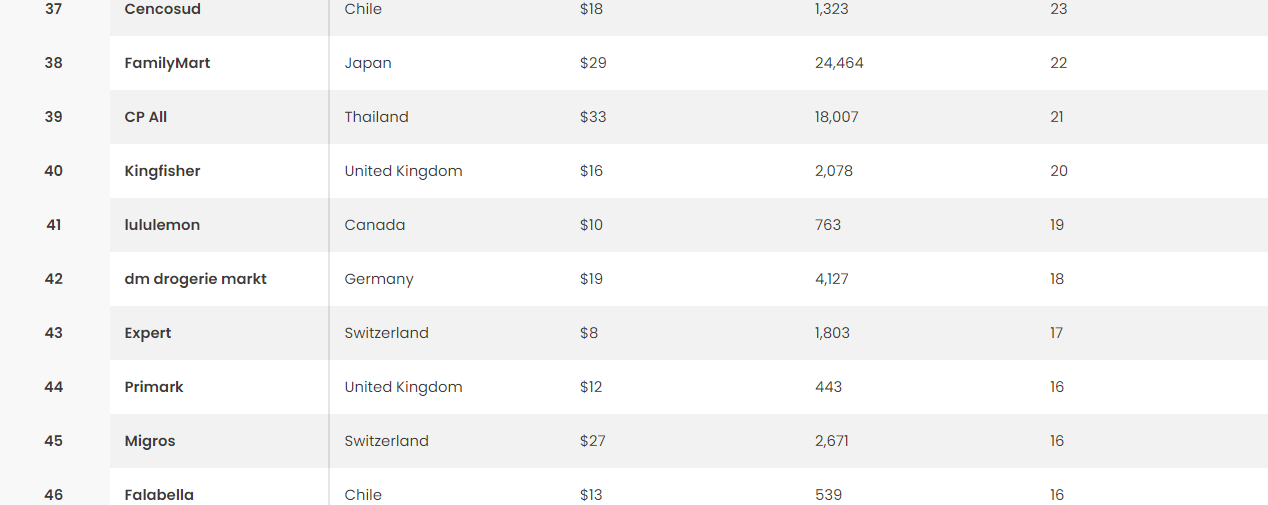The width and height of the screenshot is (1268, 505).
Task: Click the 4,127 store count value
Action: [832, 279]
